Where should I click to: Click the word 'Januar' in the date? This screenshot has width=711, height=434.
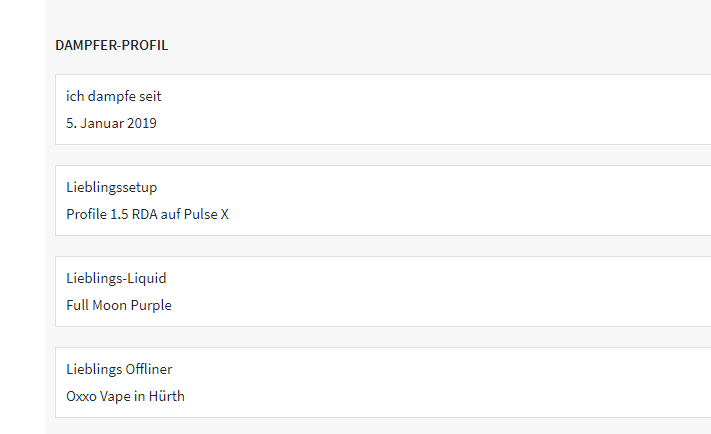click(101, 124)
